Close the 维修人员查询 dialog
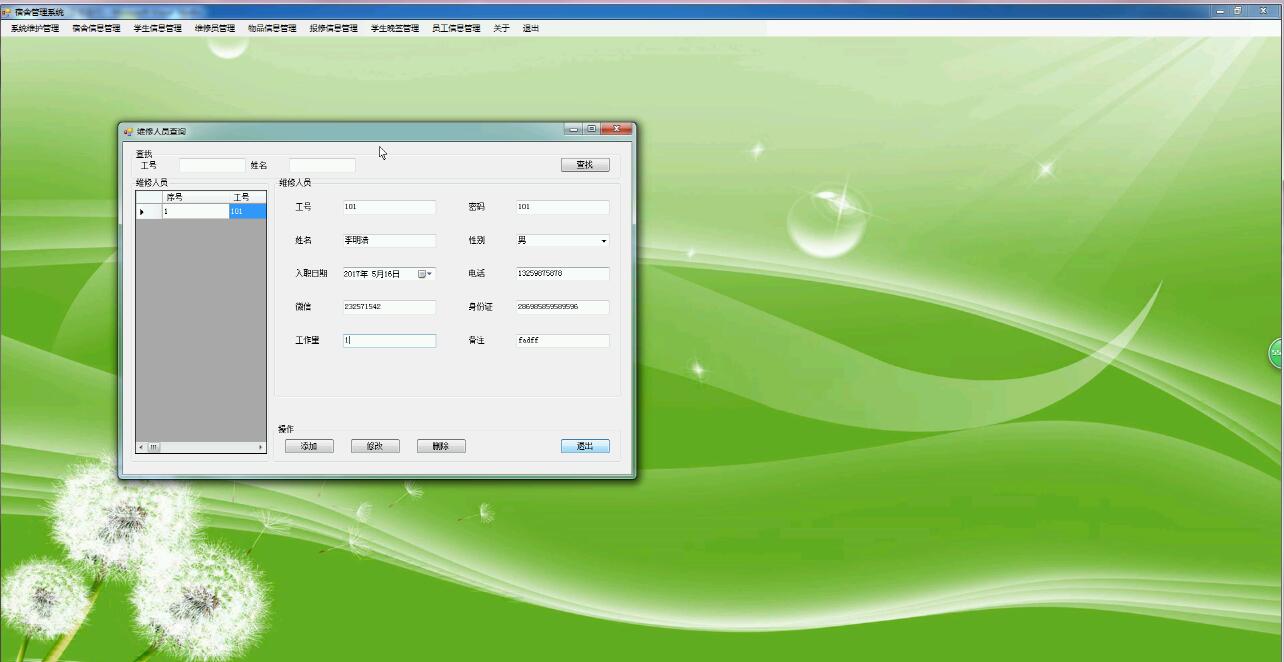 tap(617, 129)
